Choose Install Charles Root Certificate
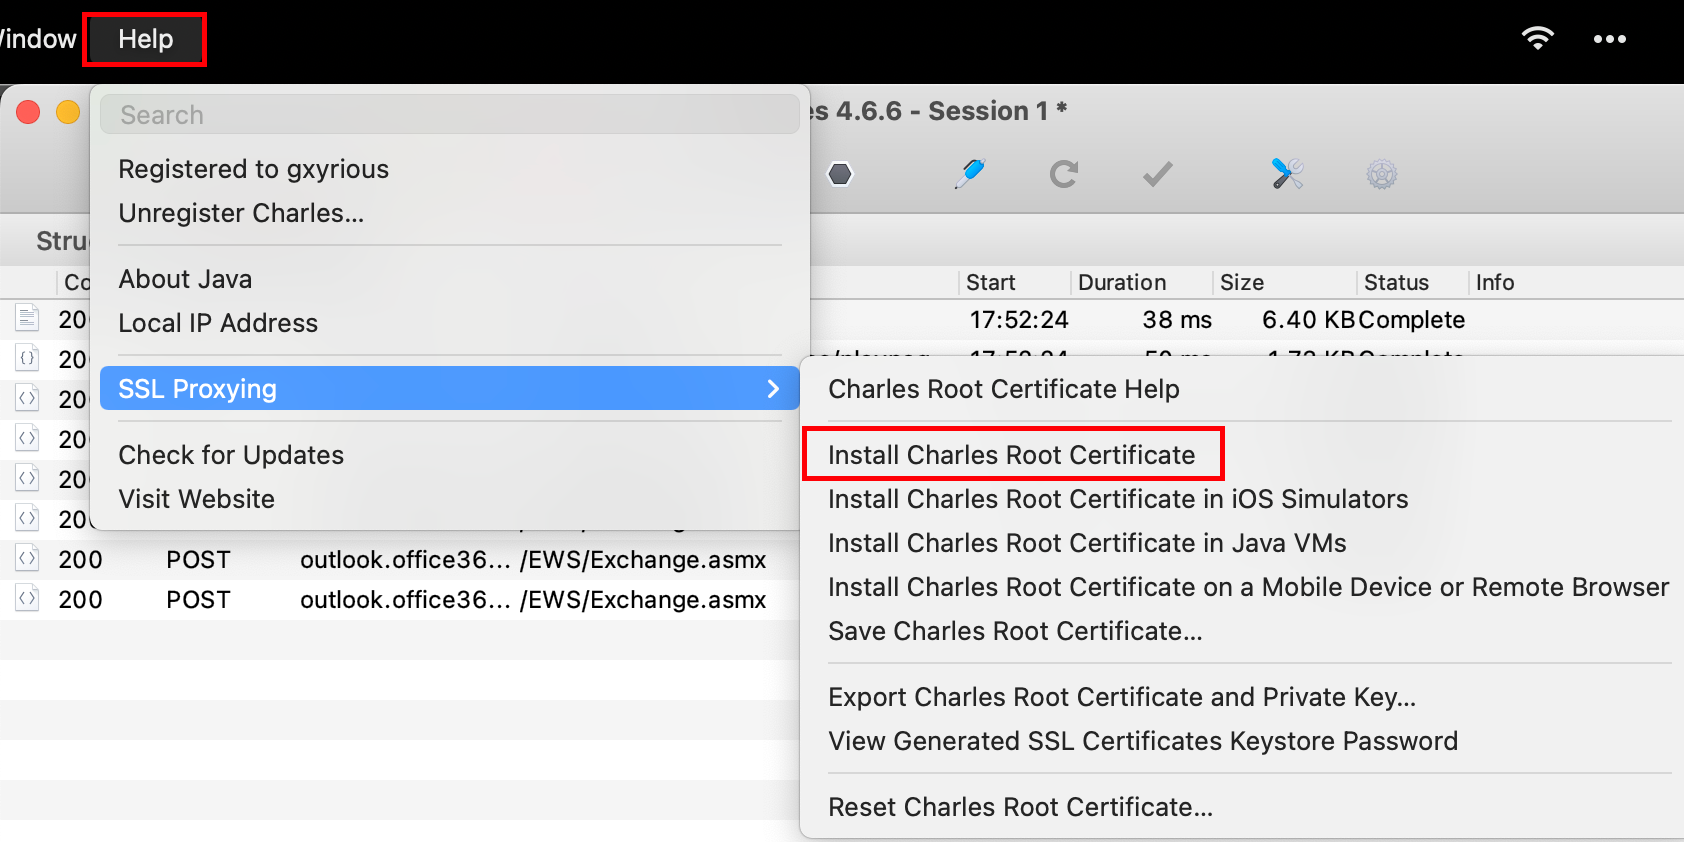 [1011, 455]
